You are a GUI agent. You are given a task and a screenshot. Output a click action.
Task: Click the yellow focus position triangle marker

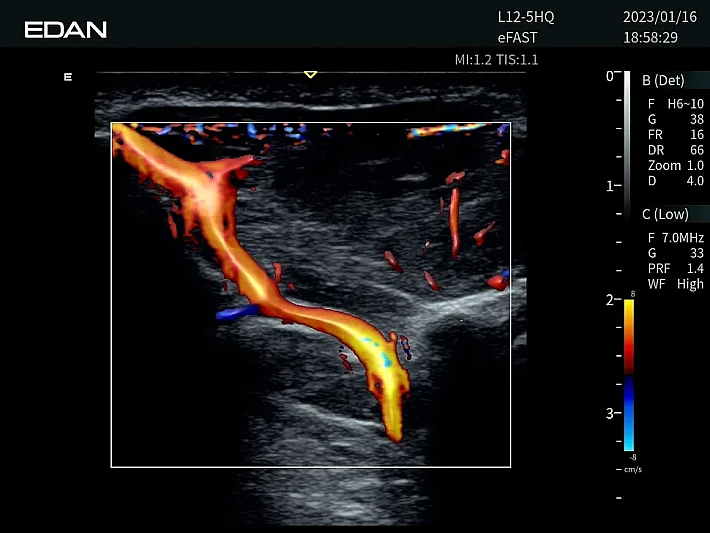pos(310,74)
